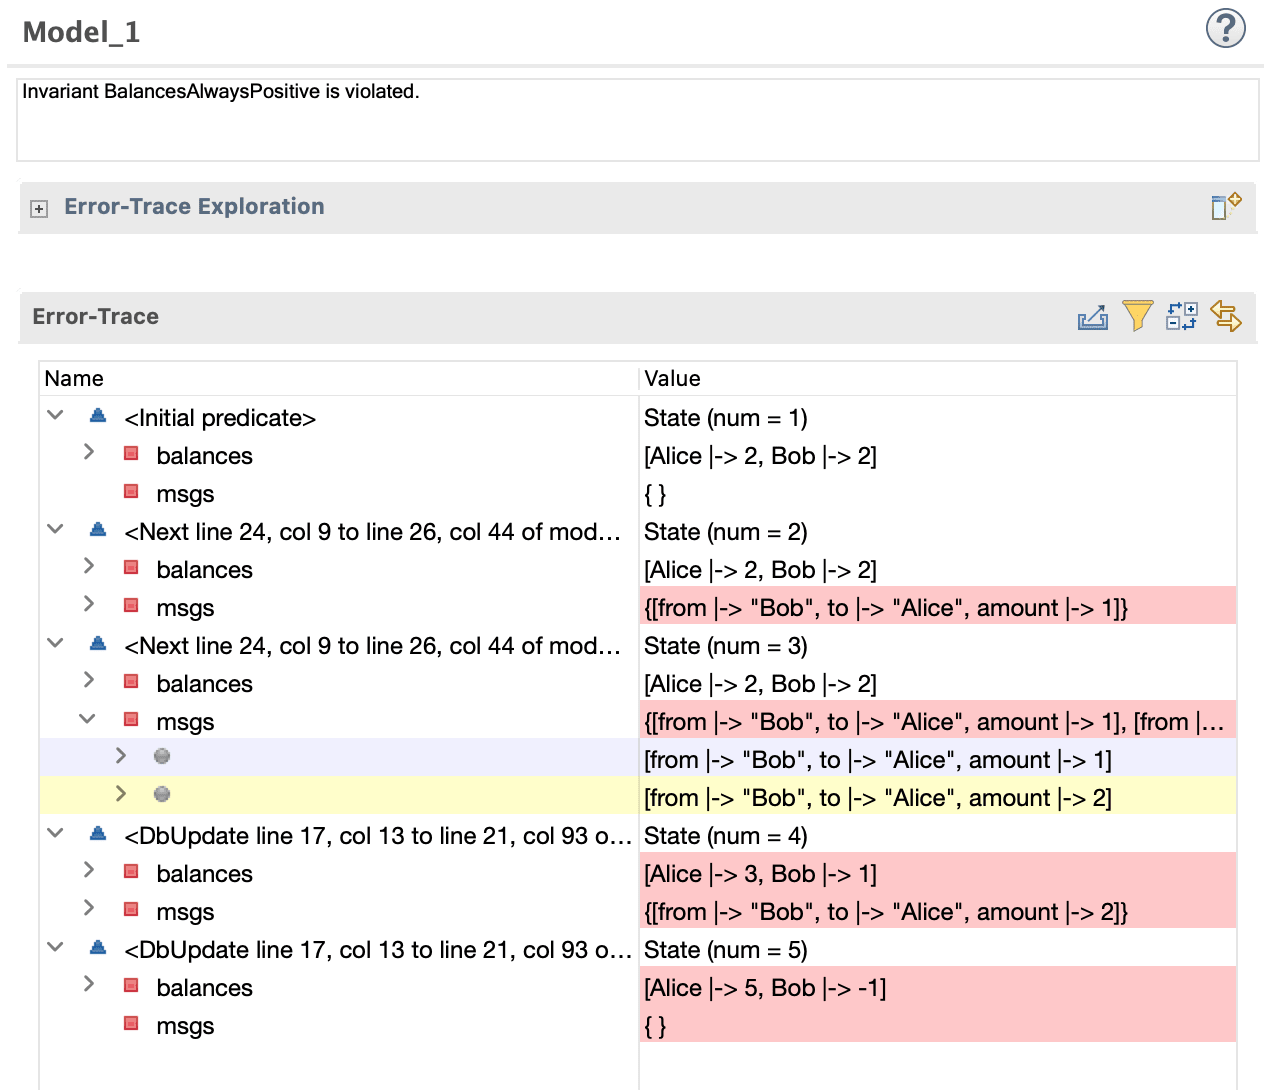The height and width of the screenshot is (1090, 1264).
Task: Click the export error trace icon
Action: 1092,317
